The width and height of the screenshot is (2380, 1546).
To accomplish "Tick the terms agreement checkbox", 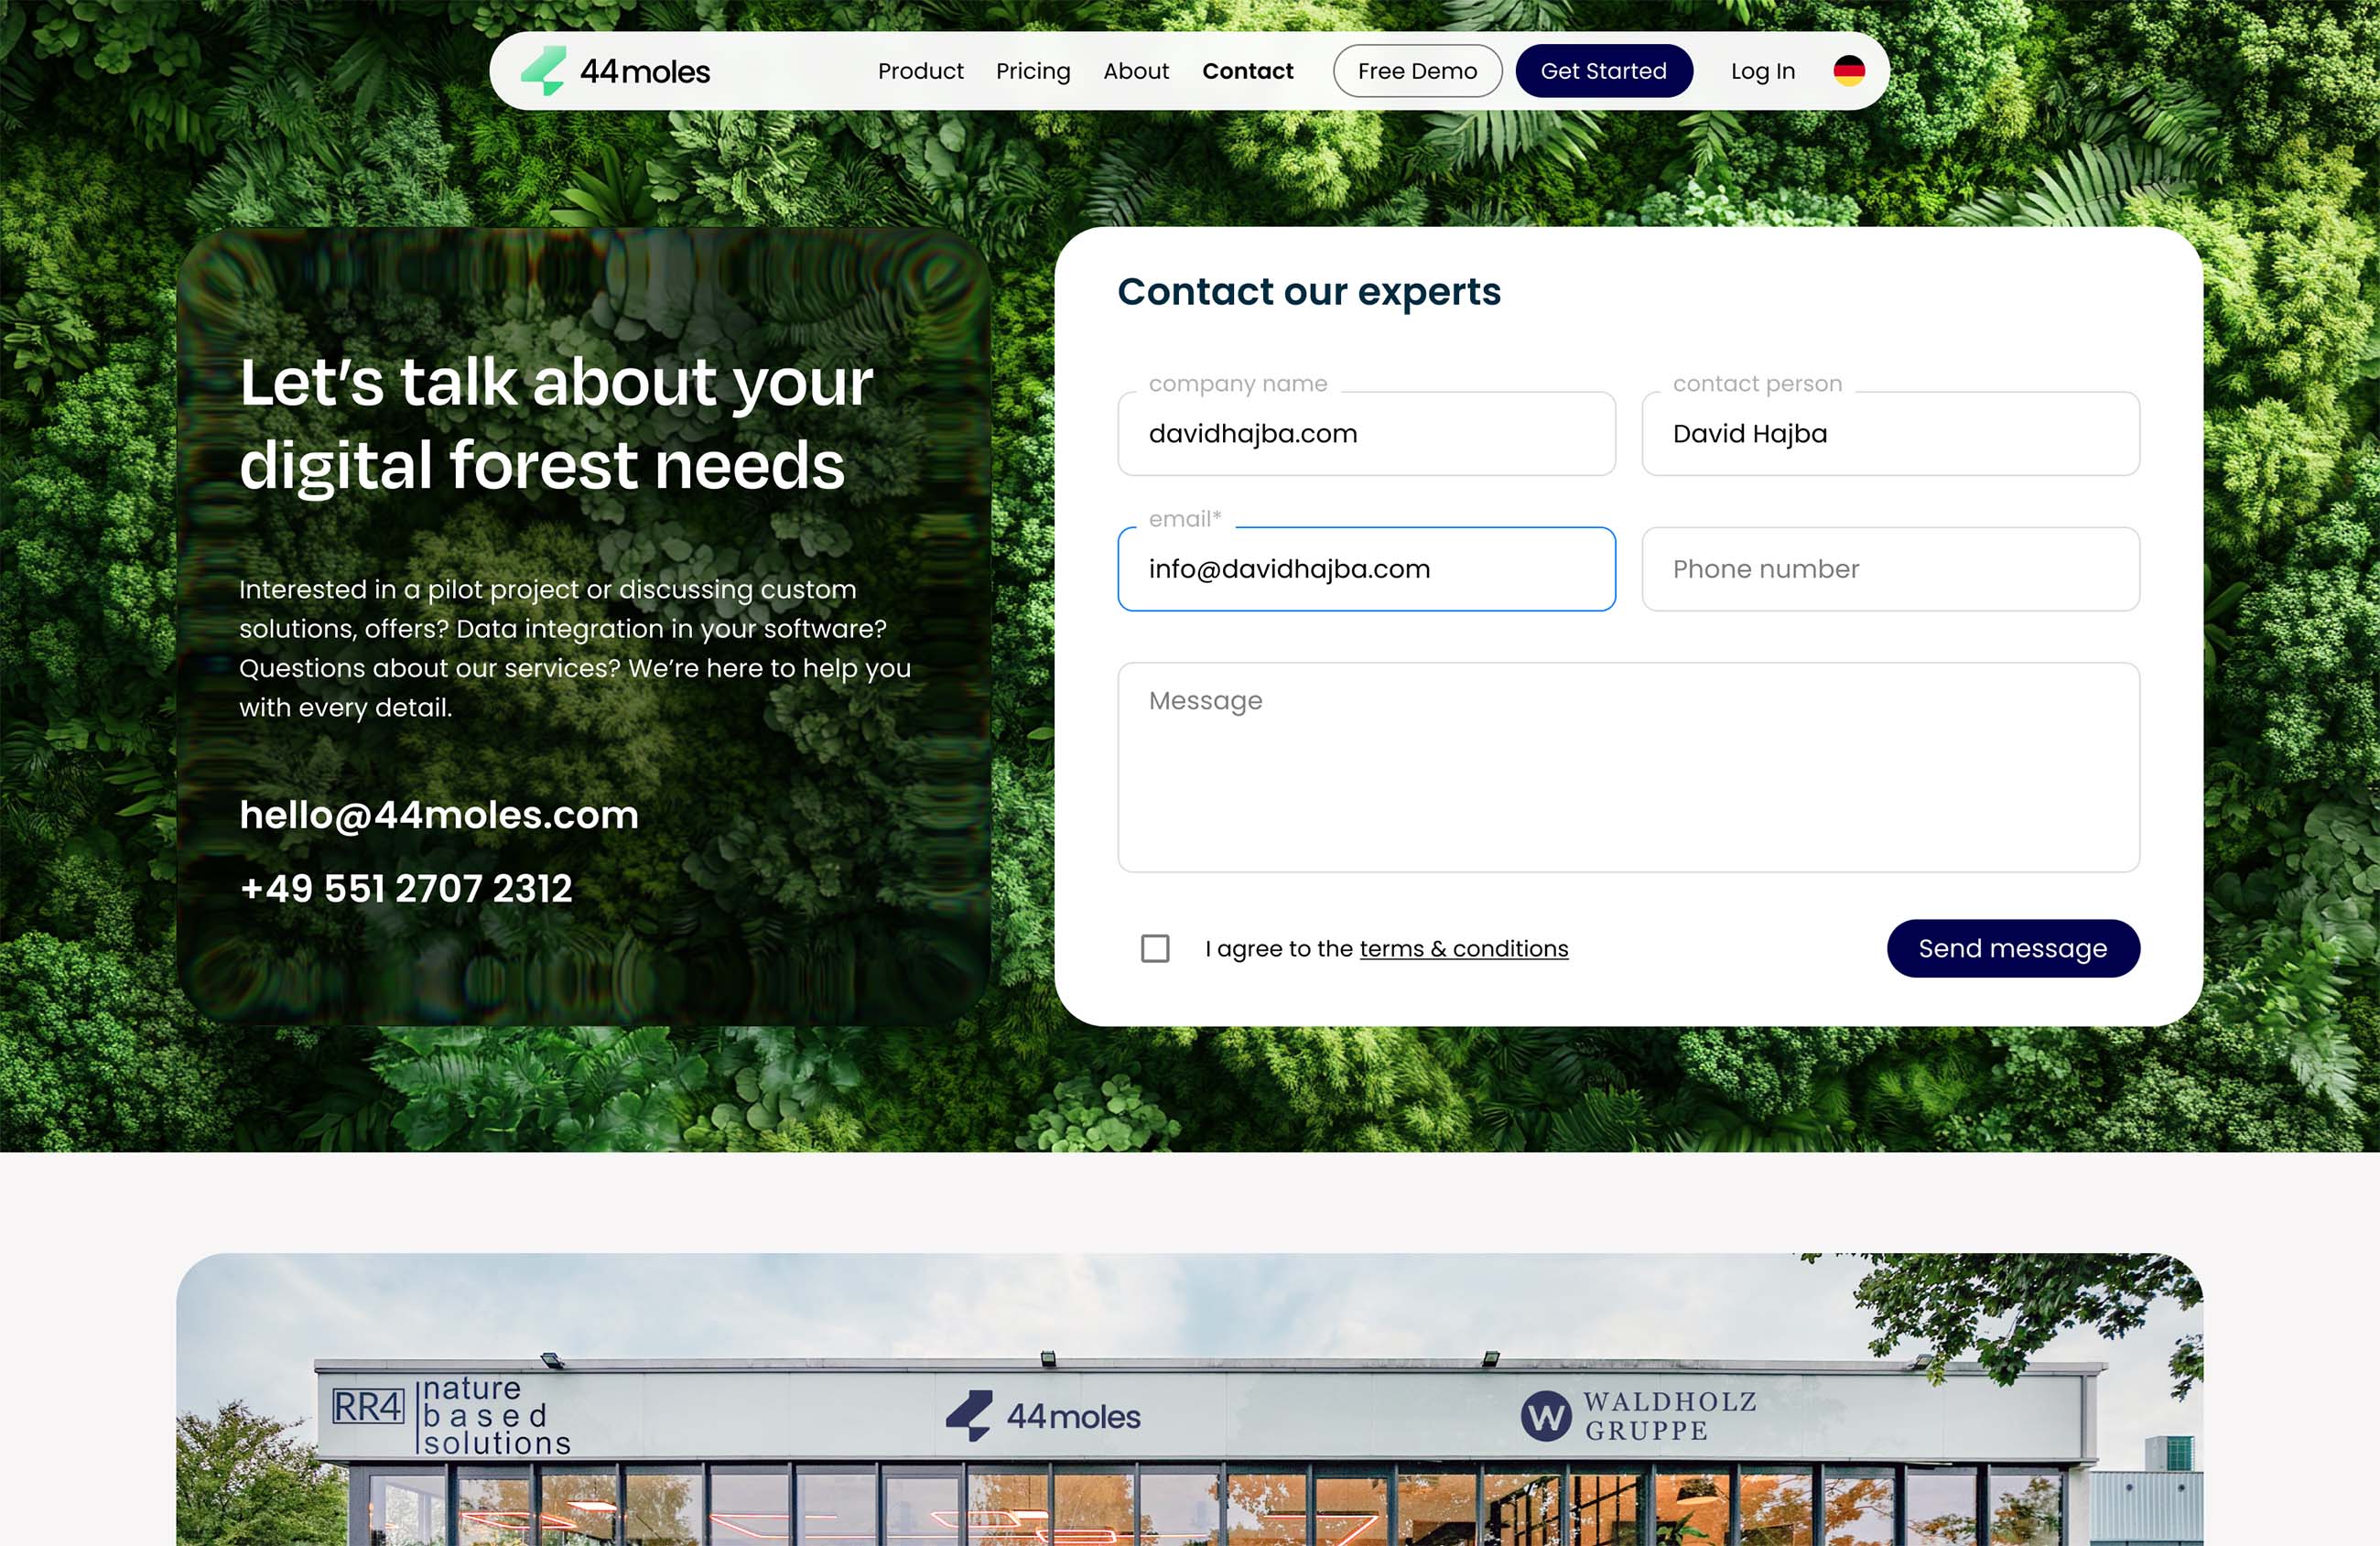I will coord(1155,948).
